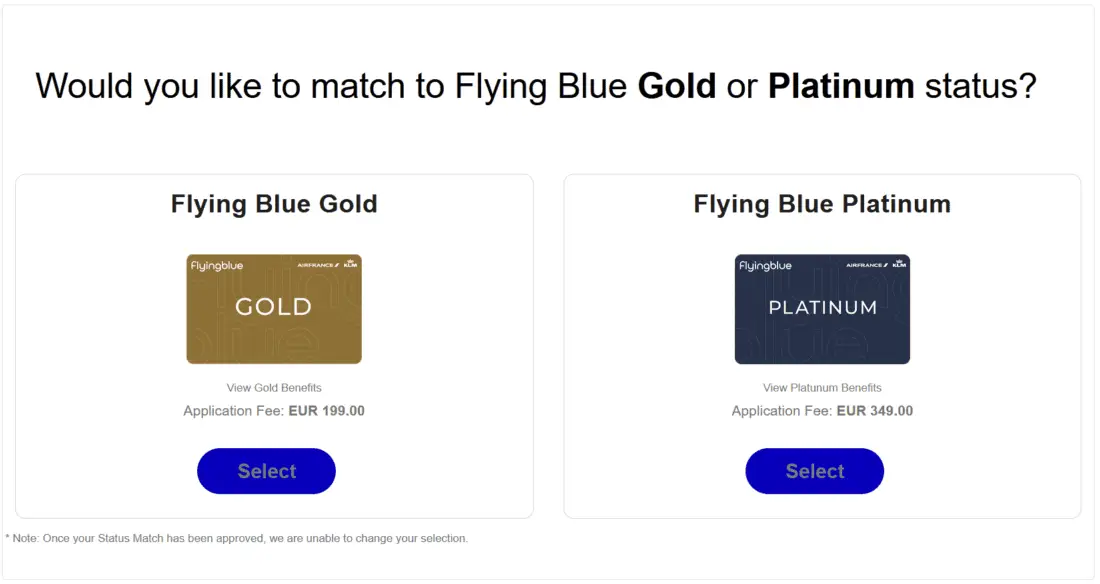1100x584 pixels.
Task: Click the Air France logo on gold card
Action: 318,266
